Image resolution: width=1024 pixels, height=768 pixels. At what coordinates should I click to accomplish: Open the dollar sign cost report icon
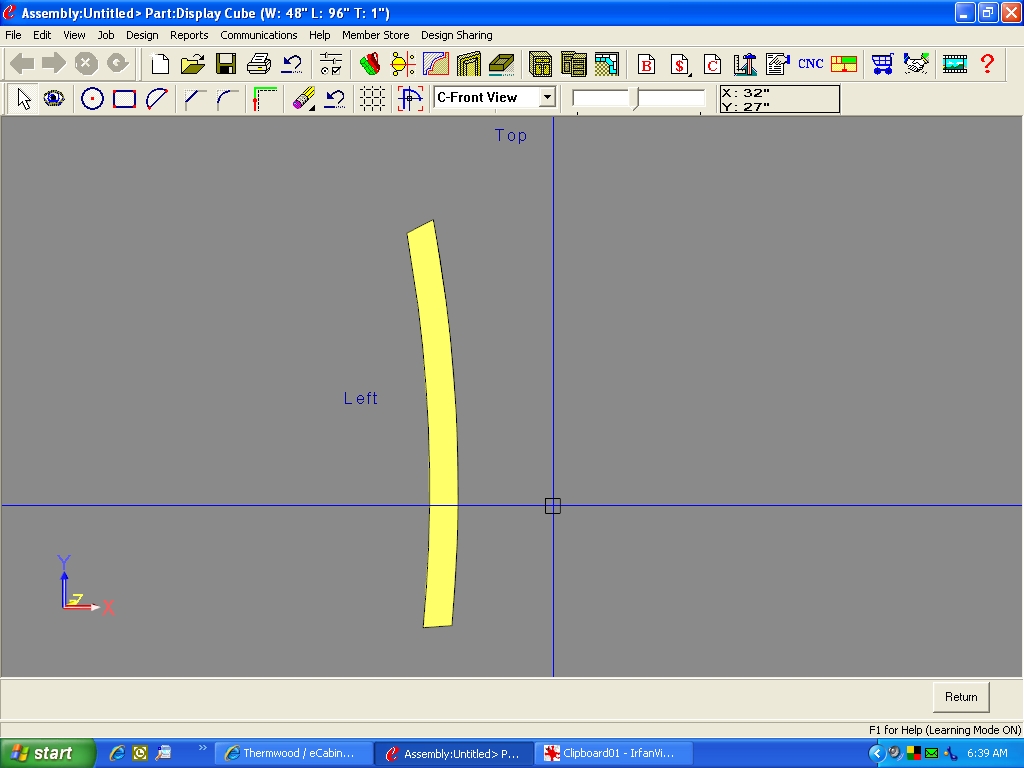(679, 64)
